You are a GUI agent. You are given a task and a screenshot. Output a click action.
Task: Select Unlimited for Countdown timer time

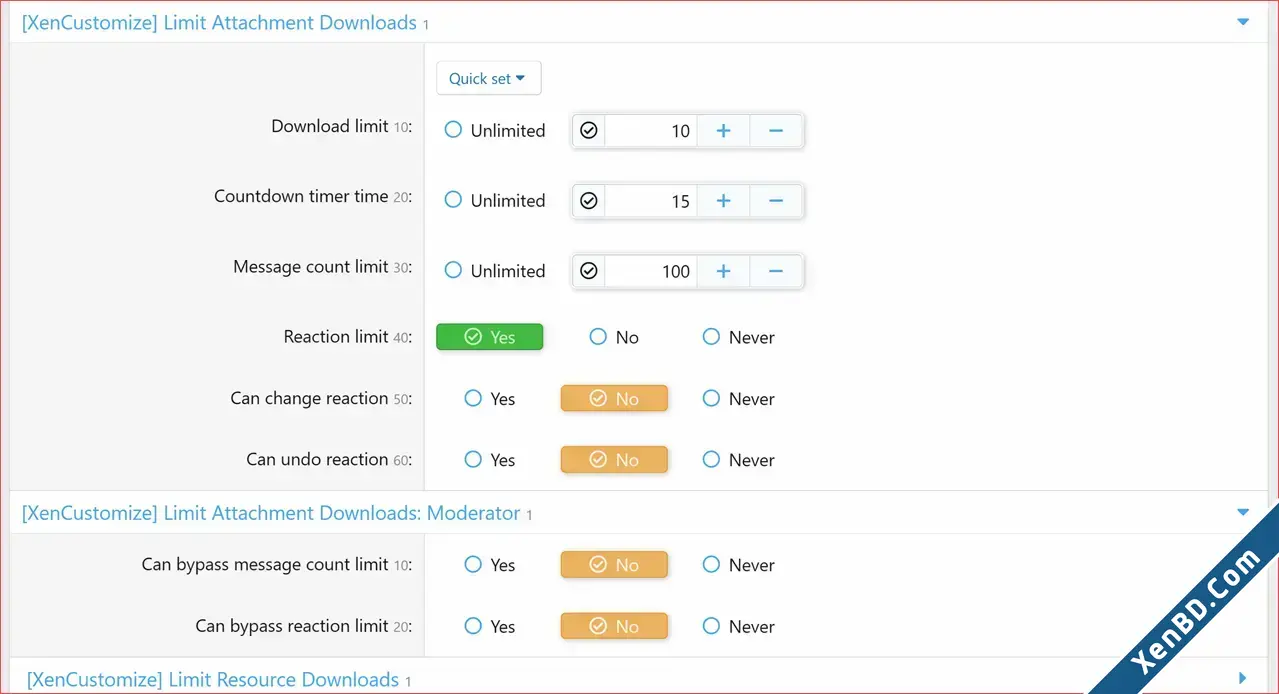point(495,200)
